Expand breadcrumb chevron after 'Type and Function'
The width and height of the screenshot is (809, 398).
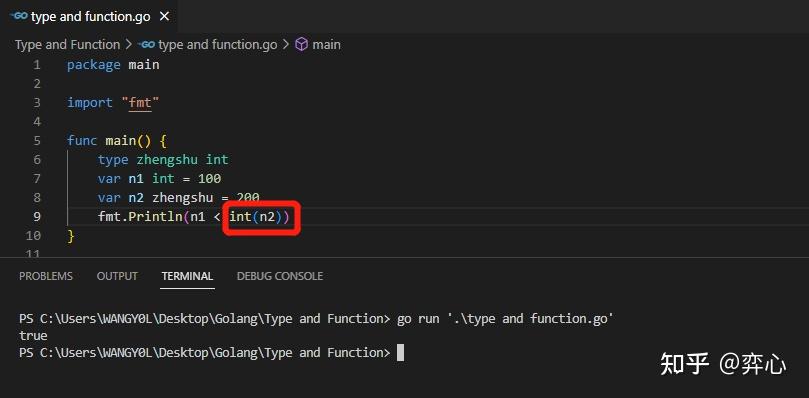(x=129, y=45)
